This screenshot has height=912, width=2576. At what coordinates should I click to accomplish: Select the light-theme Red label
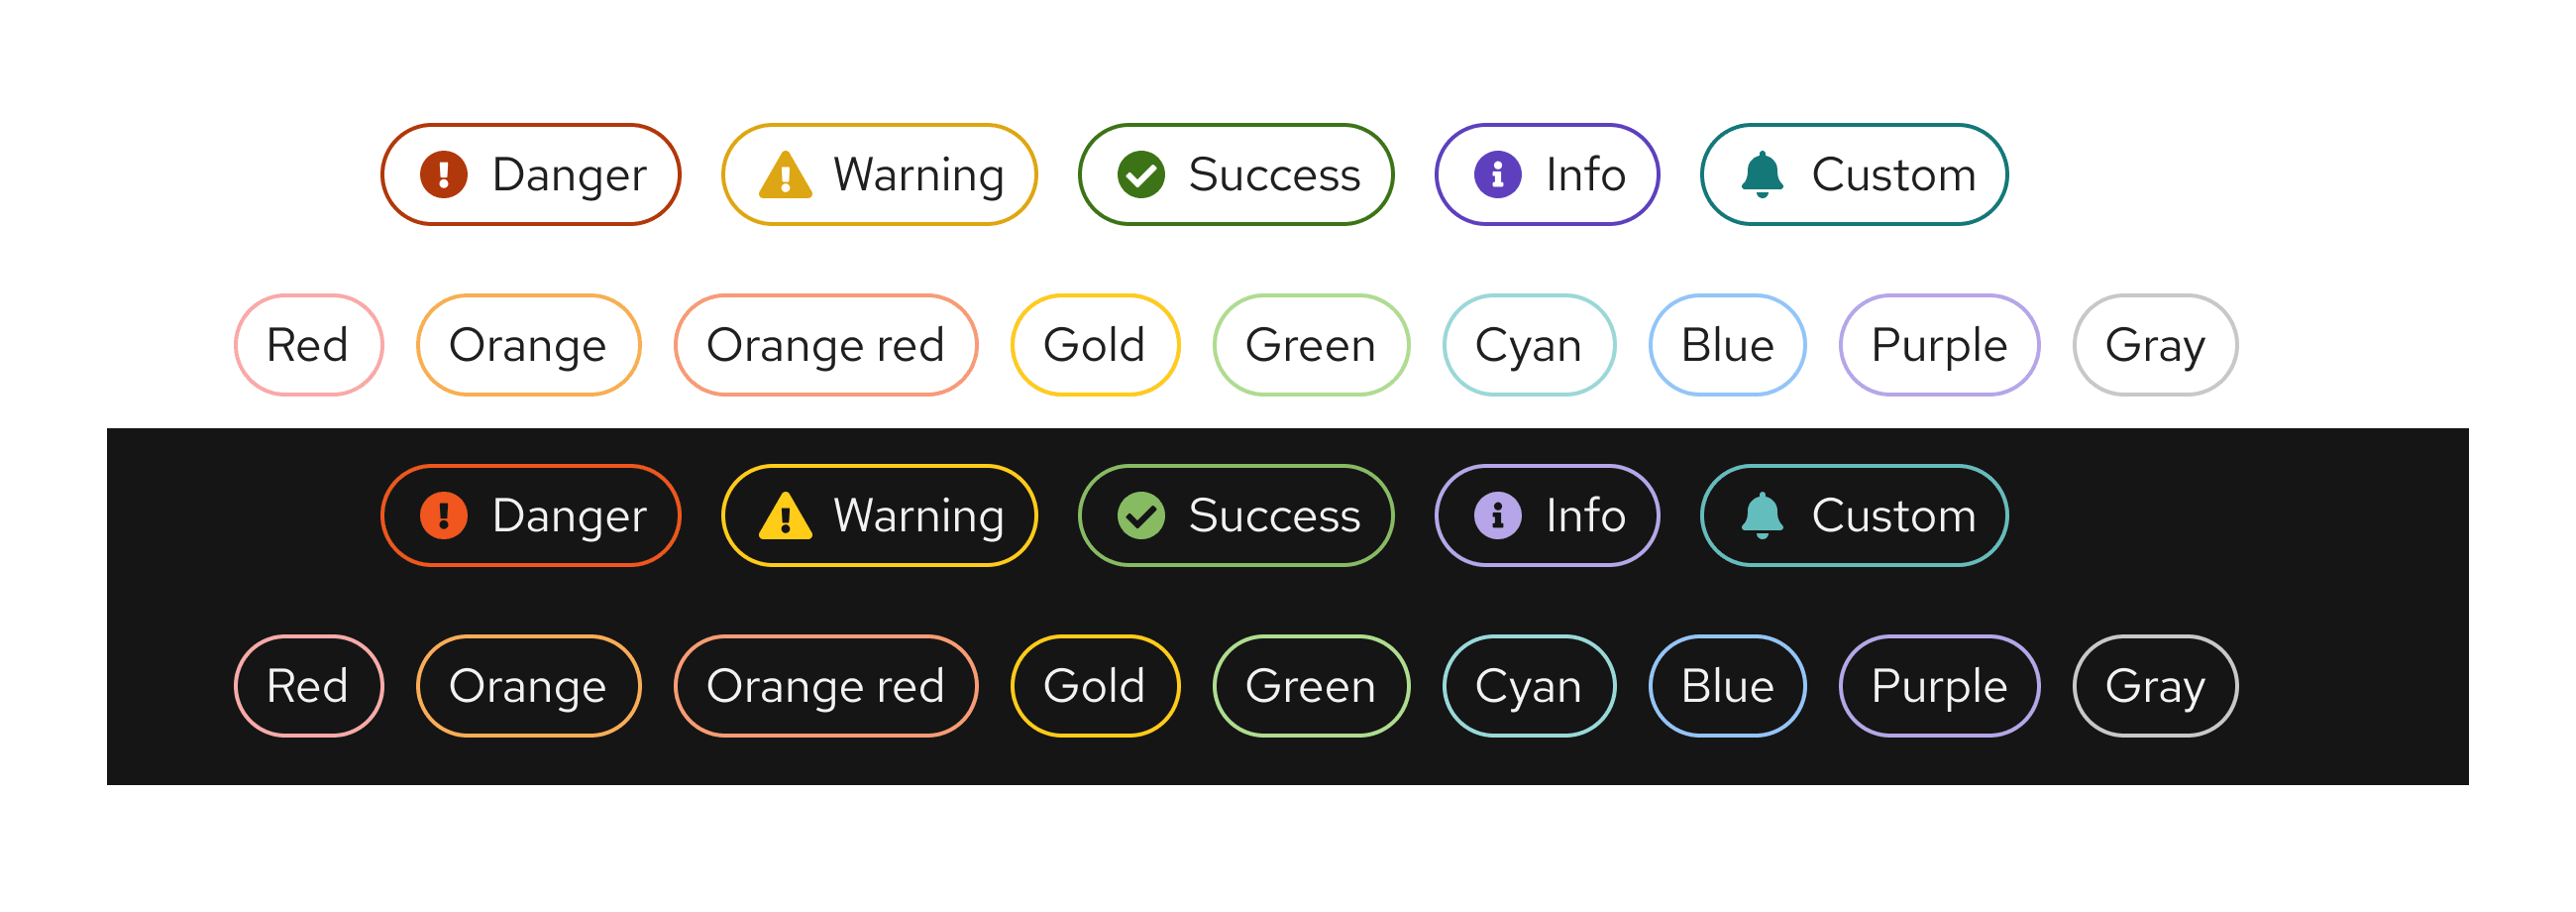(x=308, y=345)
